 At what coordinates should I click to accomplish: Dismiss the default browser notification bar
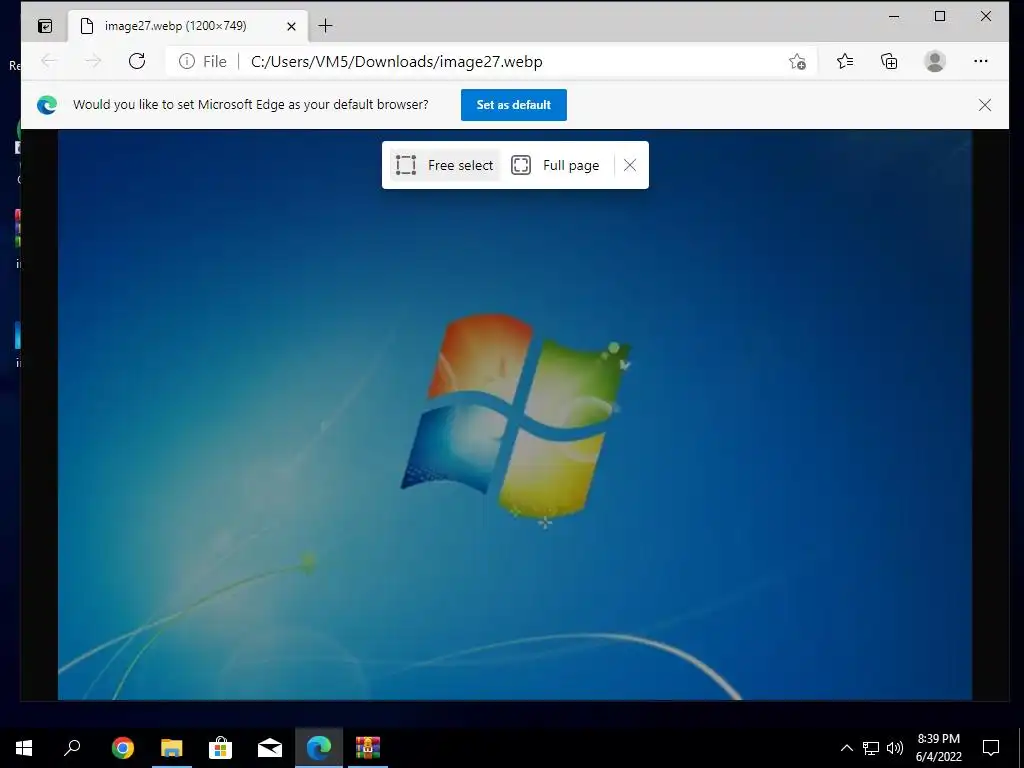pyautogui.click(x=985, y=105)
